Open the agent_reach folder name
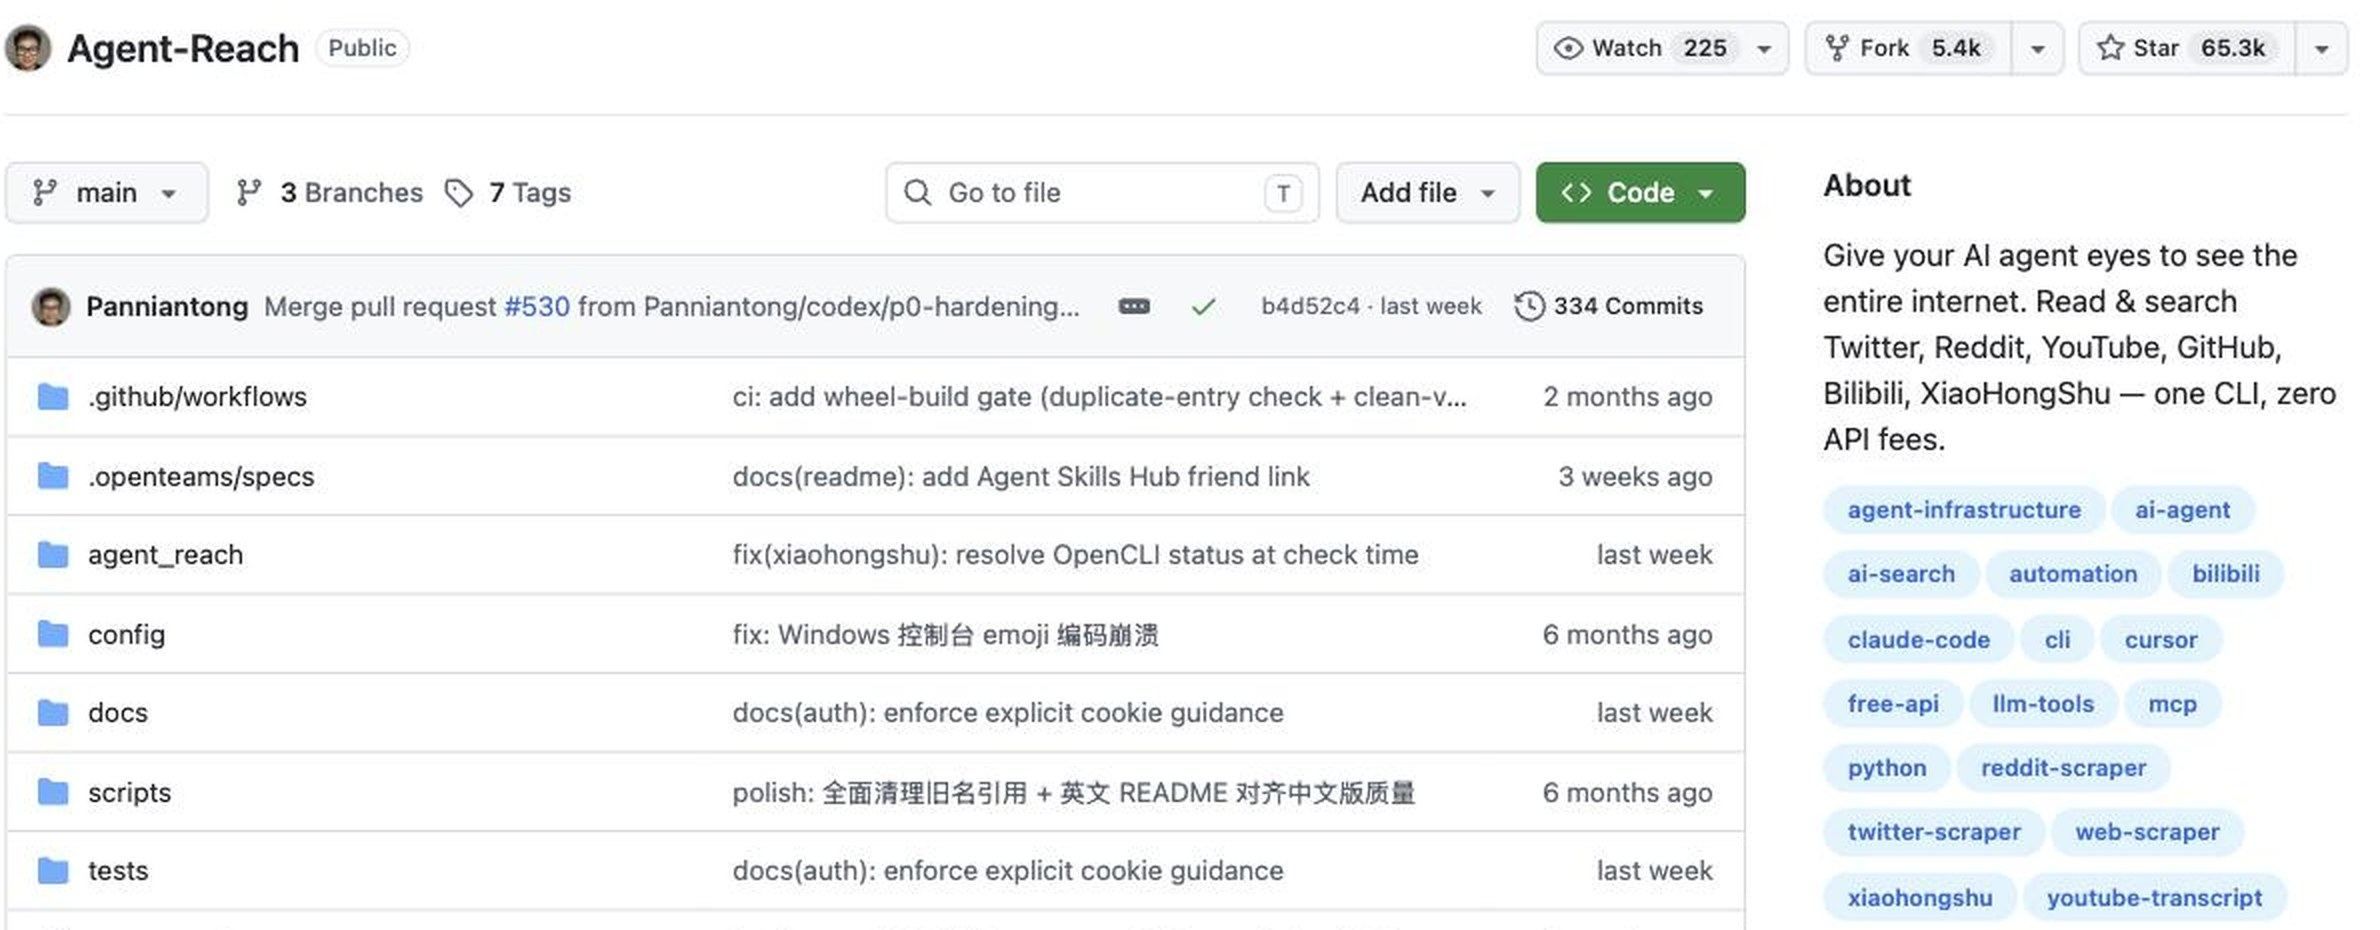Viewport: 2380px width, 930px height. coord(165,555)
